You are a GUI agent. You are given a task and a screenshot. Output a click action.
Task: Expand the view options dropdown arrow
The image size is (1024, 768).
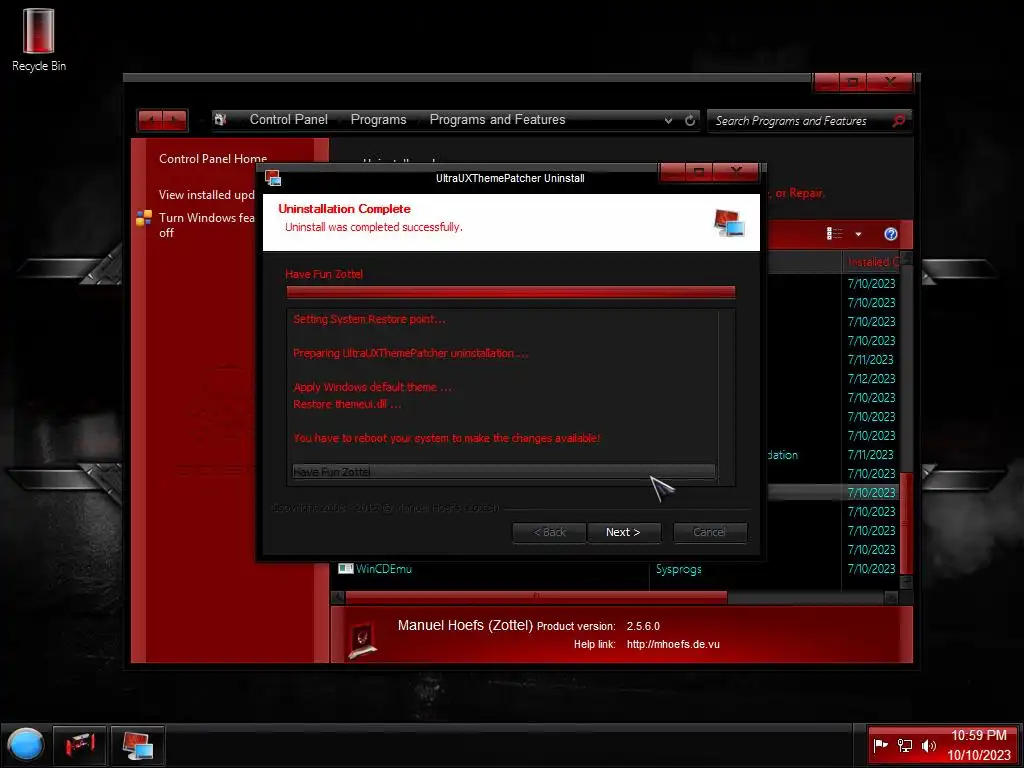point(858,234)
